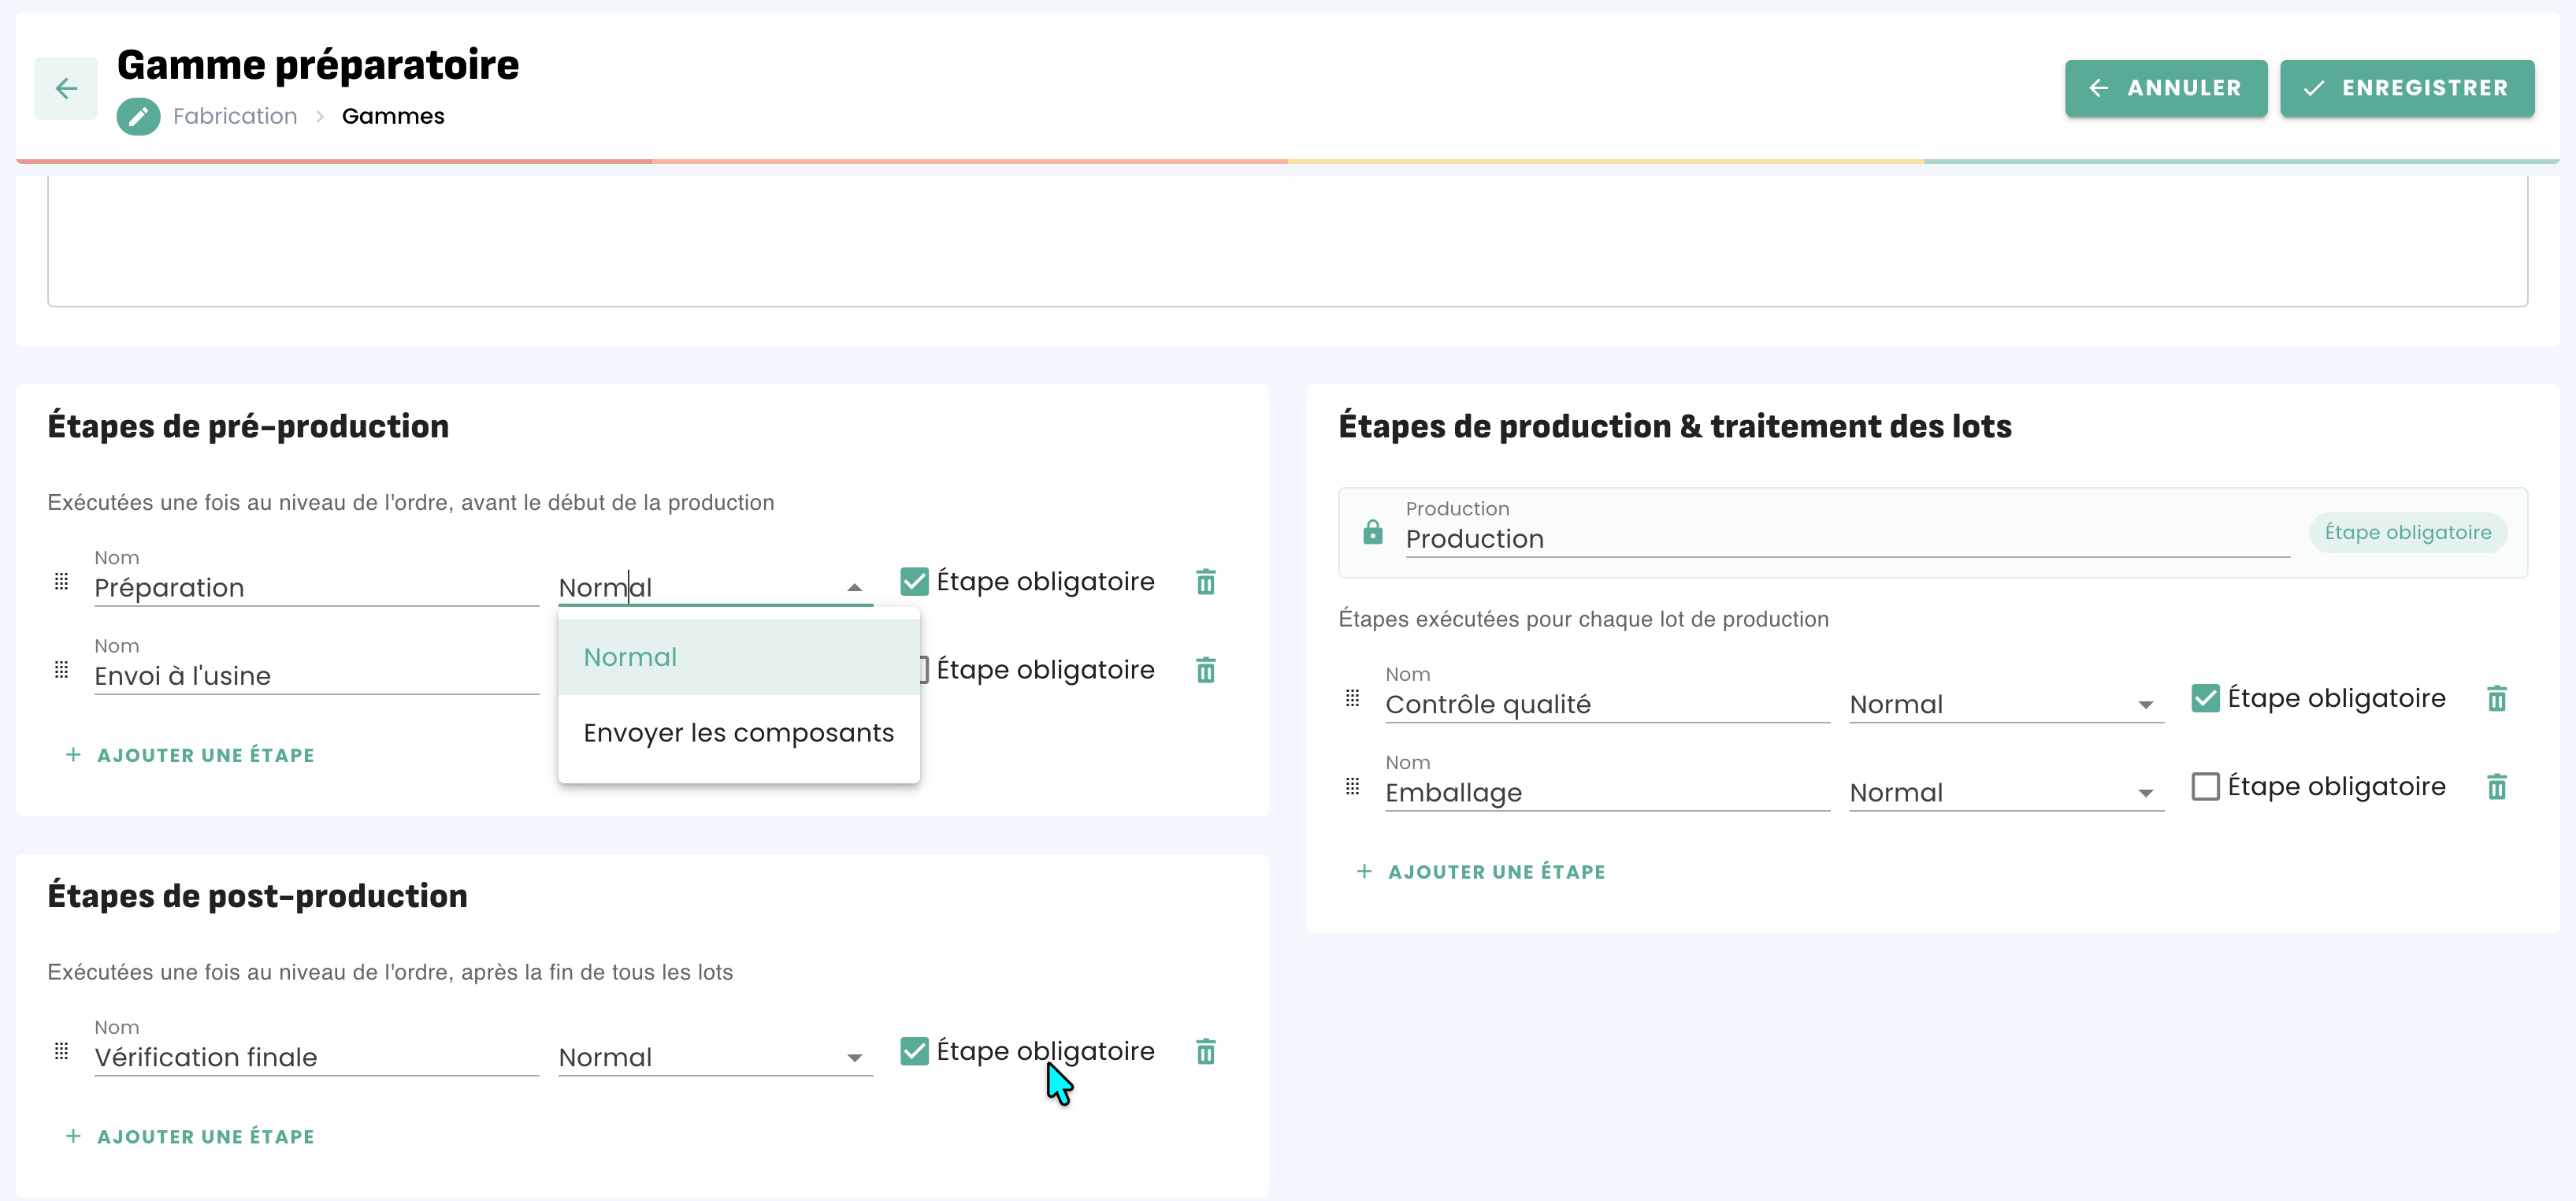This screenshot has width=2576, height=1201.
Task: Click the back arrow icon beside title
Action: 66,89
